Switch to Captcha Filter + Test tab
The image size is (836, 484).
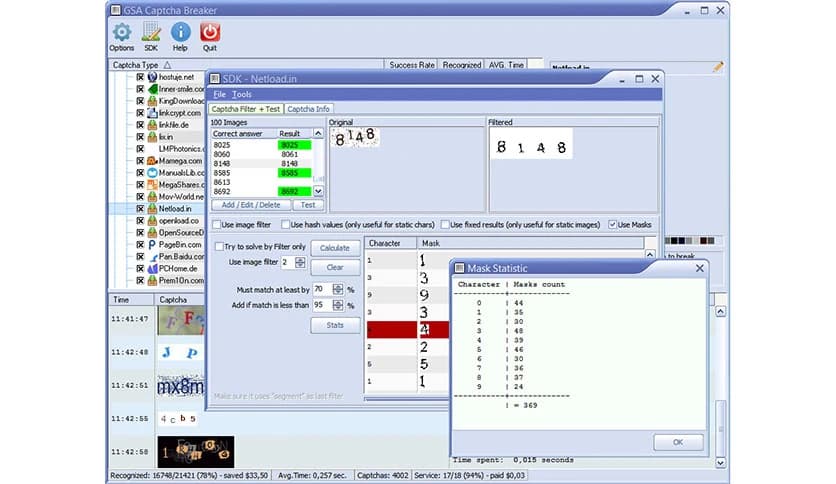[x=246, y=109]
